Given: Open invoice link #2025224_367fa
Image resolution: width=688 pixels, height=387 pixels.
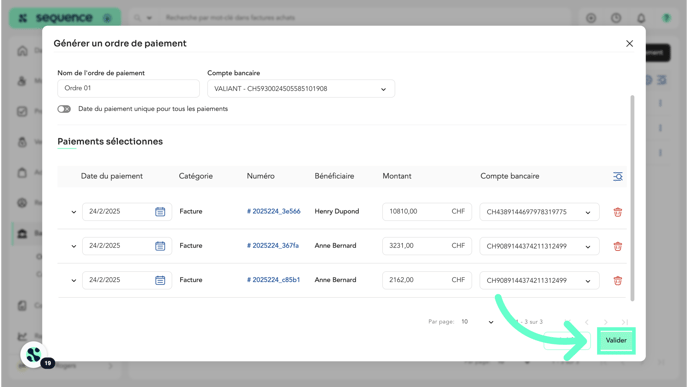Looking at the screenshot, I should (272, 245).
